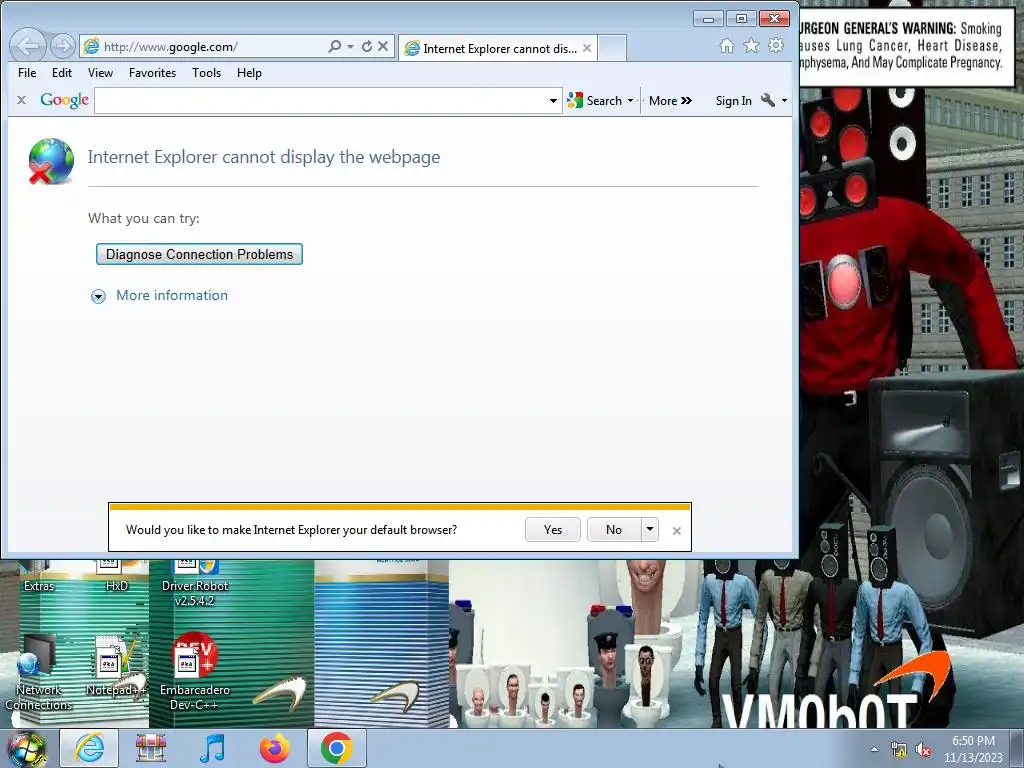Click the network tray icon
The width and height of the screenshot is (1024, 768).
pyautogui.click(x=899, y=750)
